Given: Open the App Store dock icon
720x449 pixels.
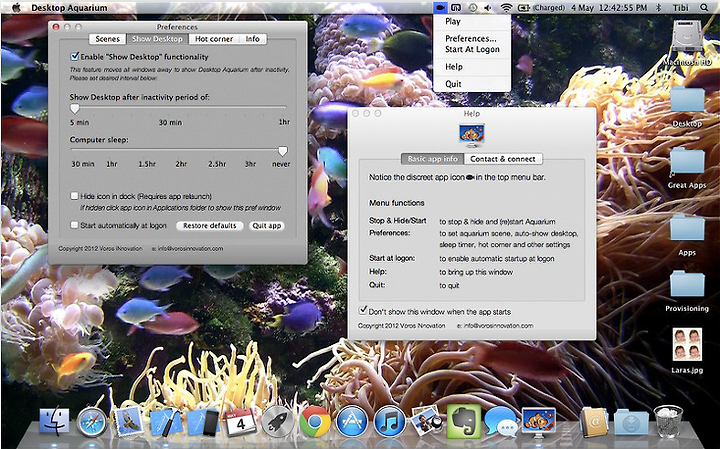Looking at the screenshot, I should click(x=352, y=421).
